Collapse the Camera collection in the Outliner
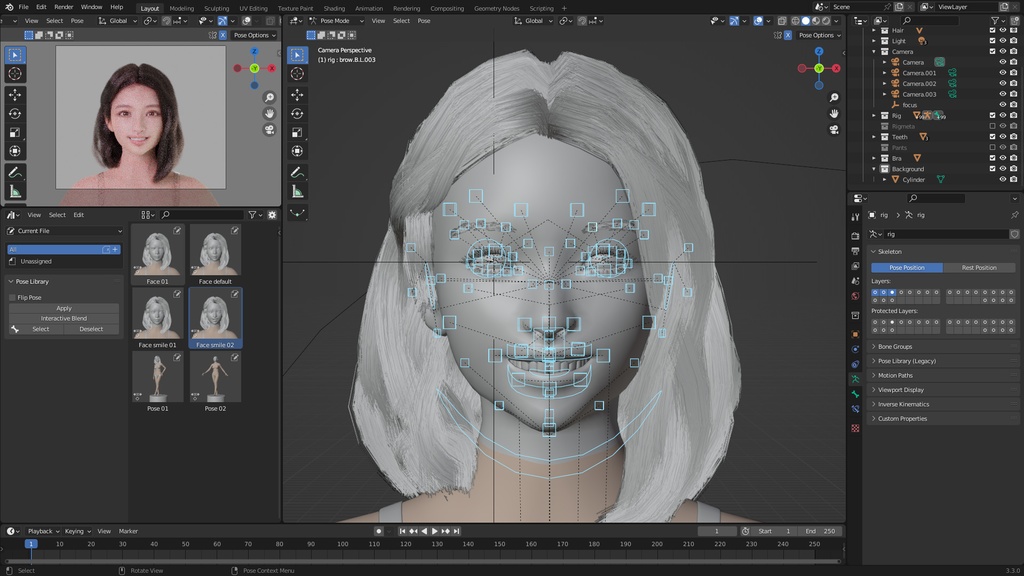 coord(873,51)
